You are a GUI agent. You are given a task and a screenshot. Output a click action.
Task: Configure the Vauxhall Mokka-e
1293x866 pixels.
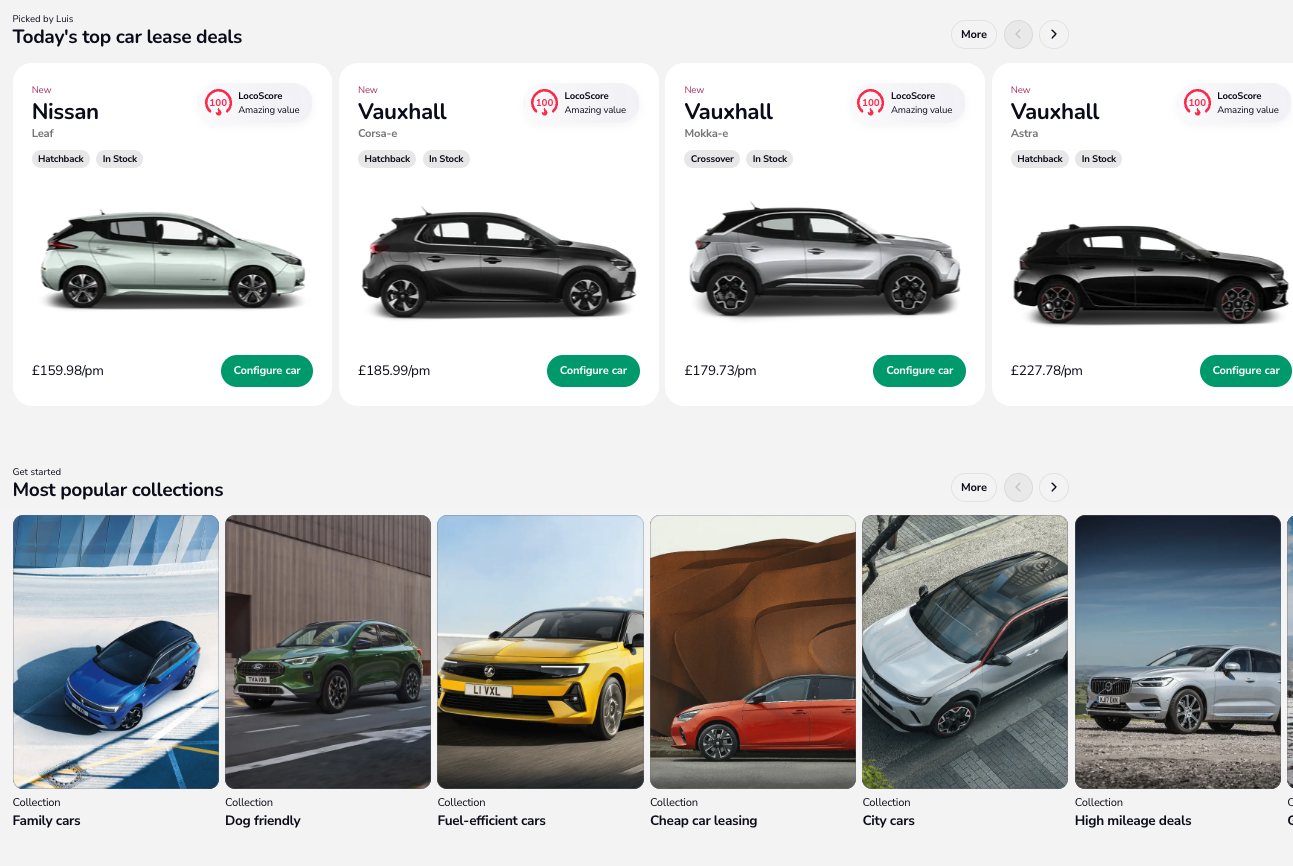[x=919, y=371]
